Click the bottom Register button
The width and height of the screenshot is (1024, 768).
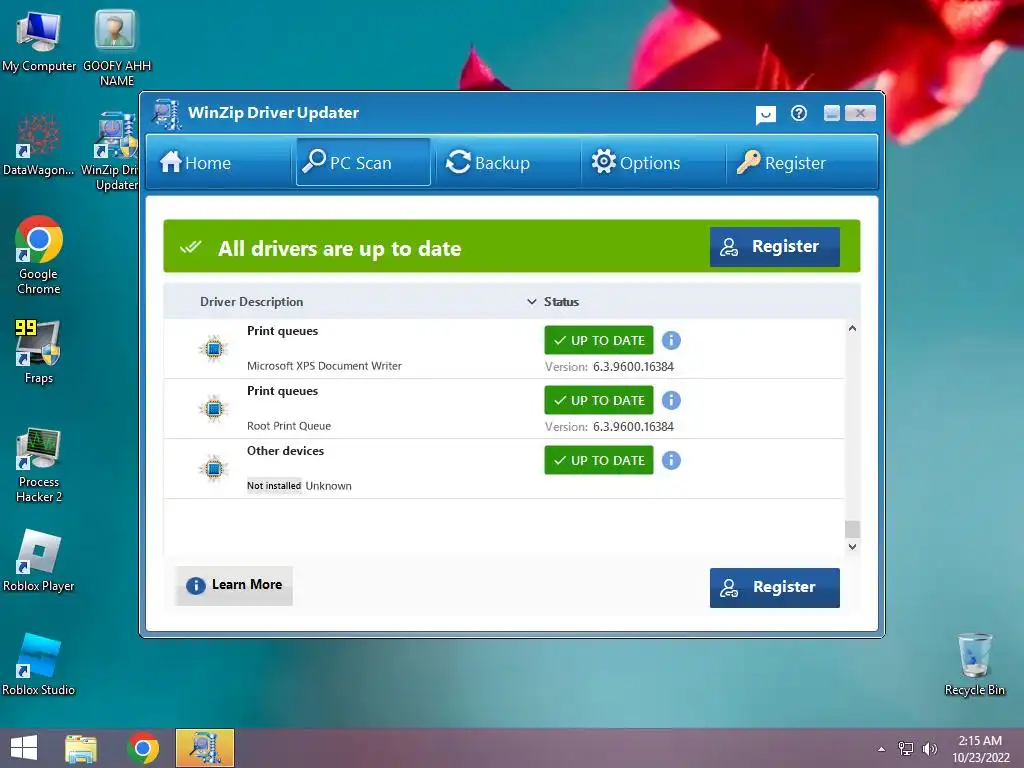pos(775,587)
